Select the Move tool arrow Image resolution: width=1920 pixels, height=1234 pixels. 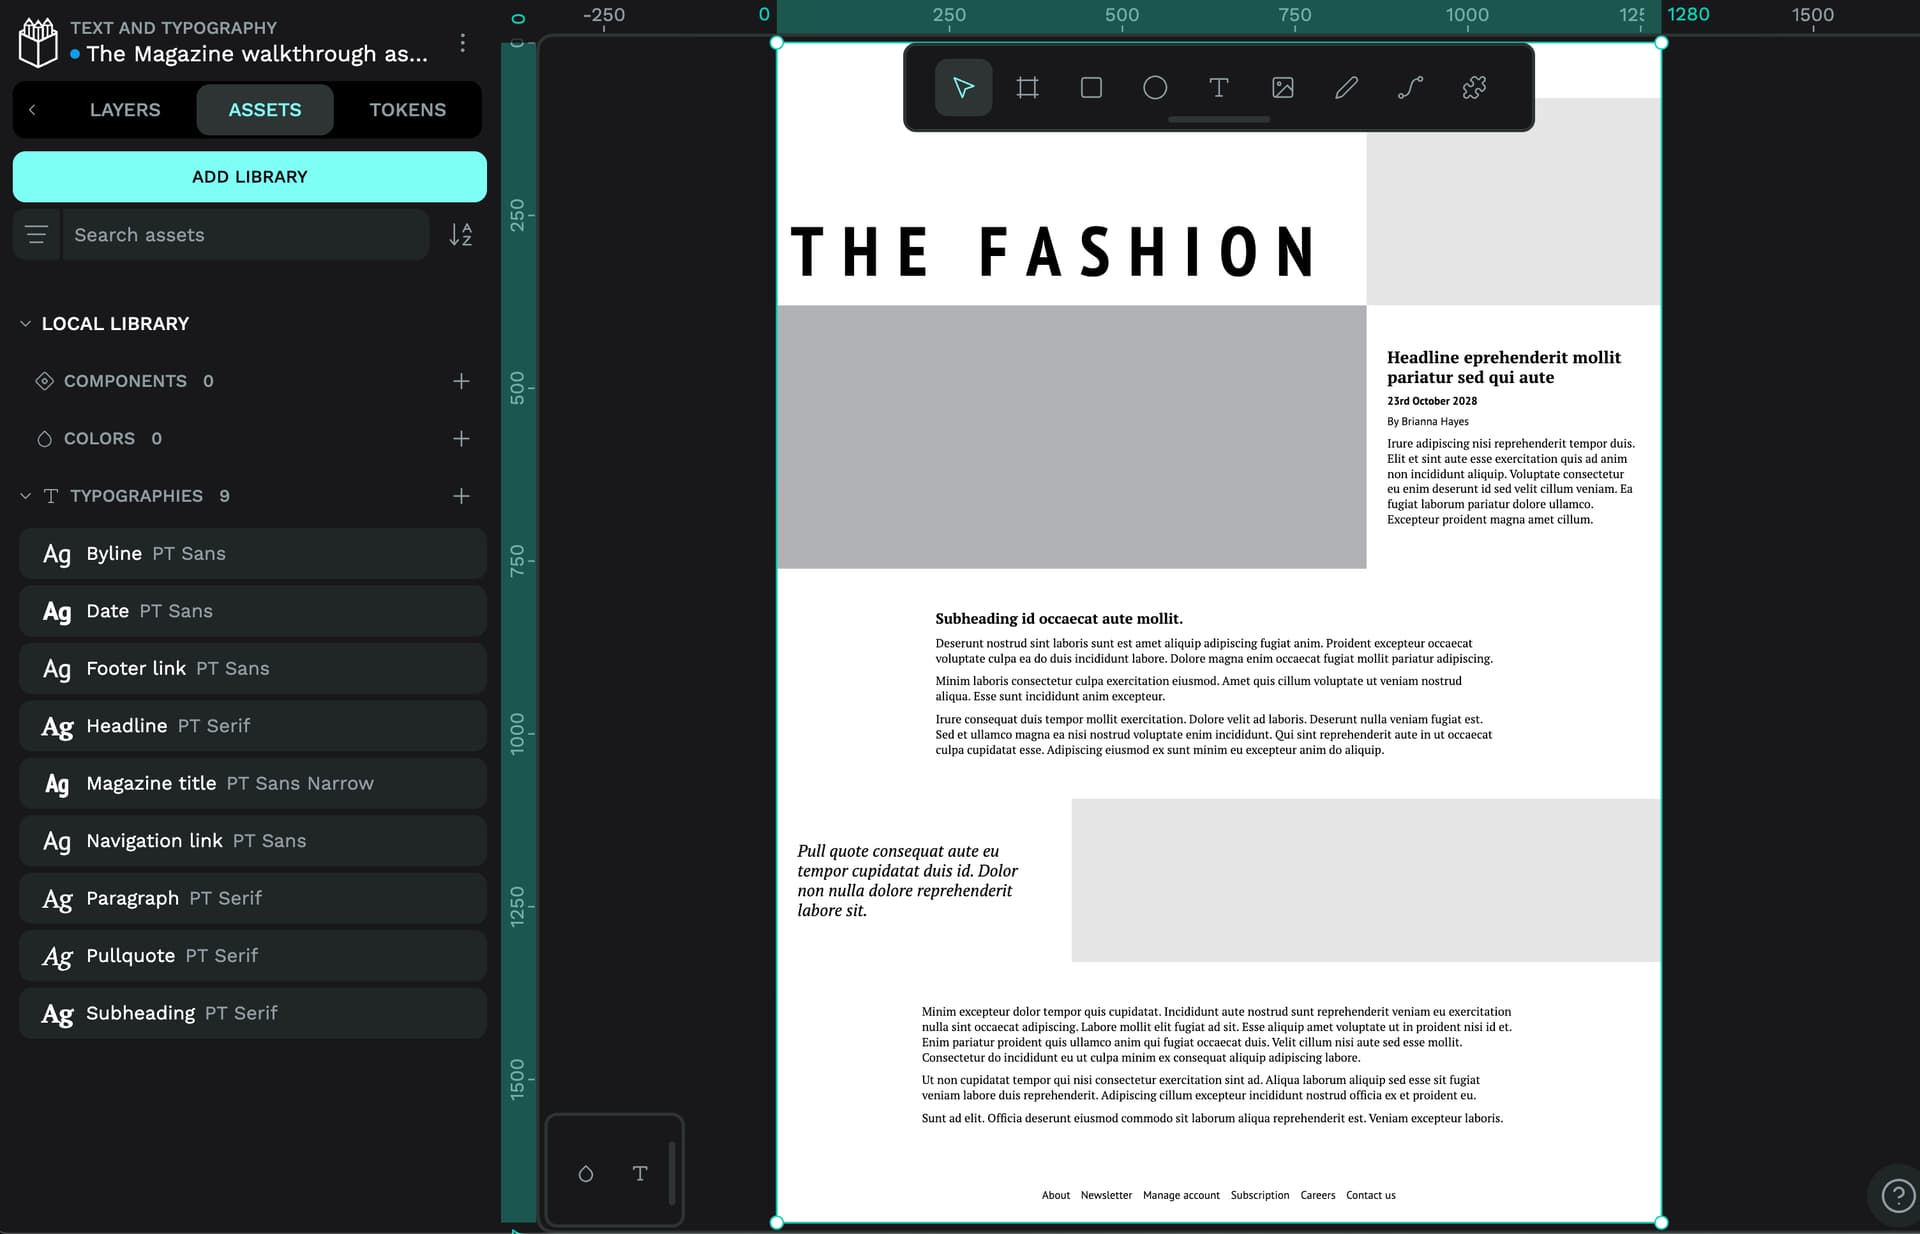point(963,88)
